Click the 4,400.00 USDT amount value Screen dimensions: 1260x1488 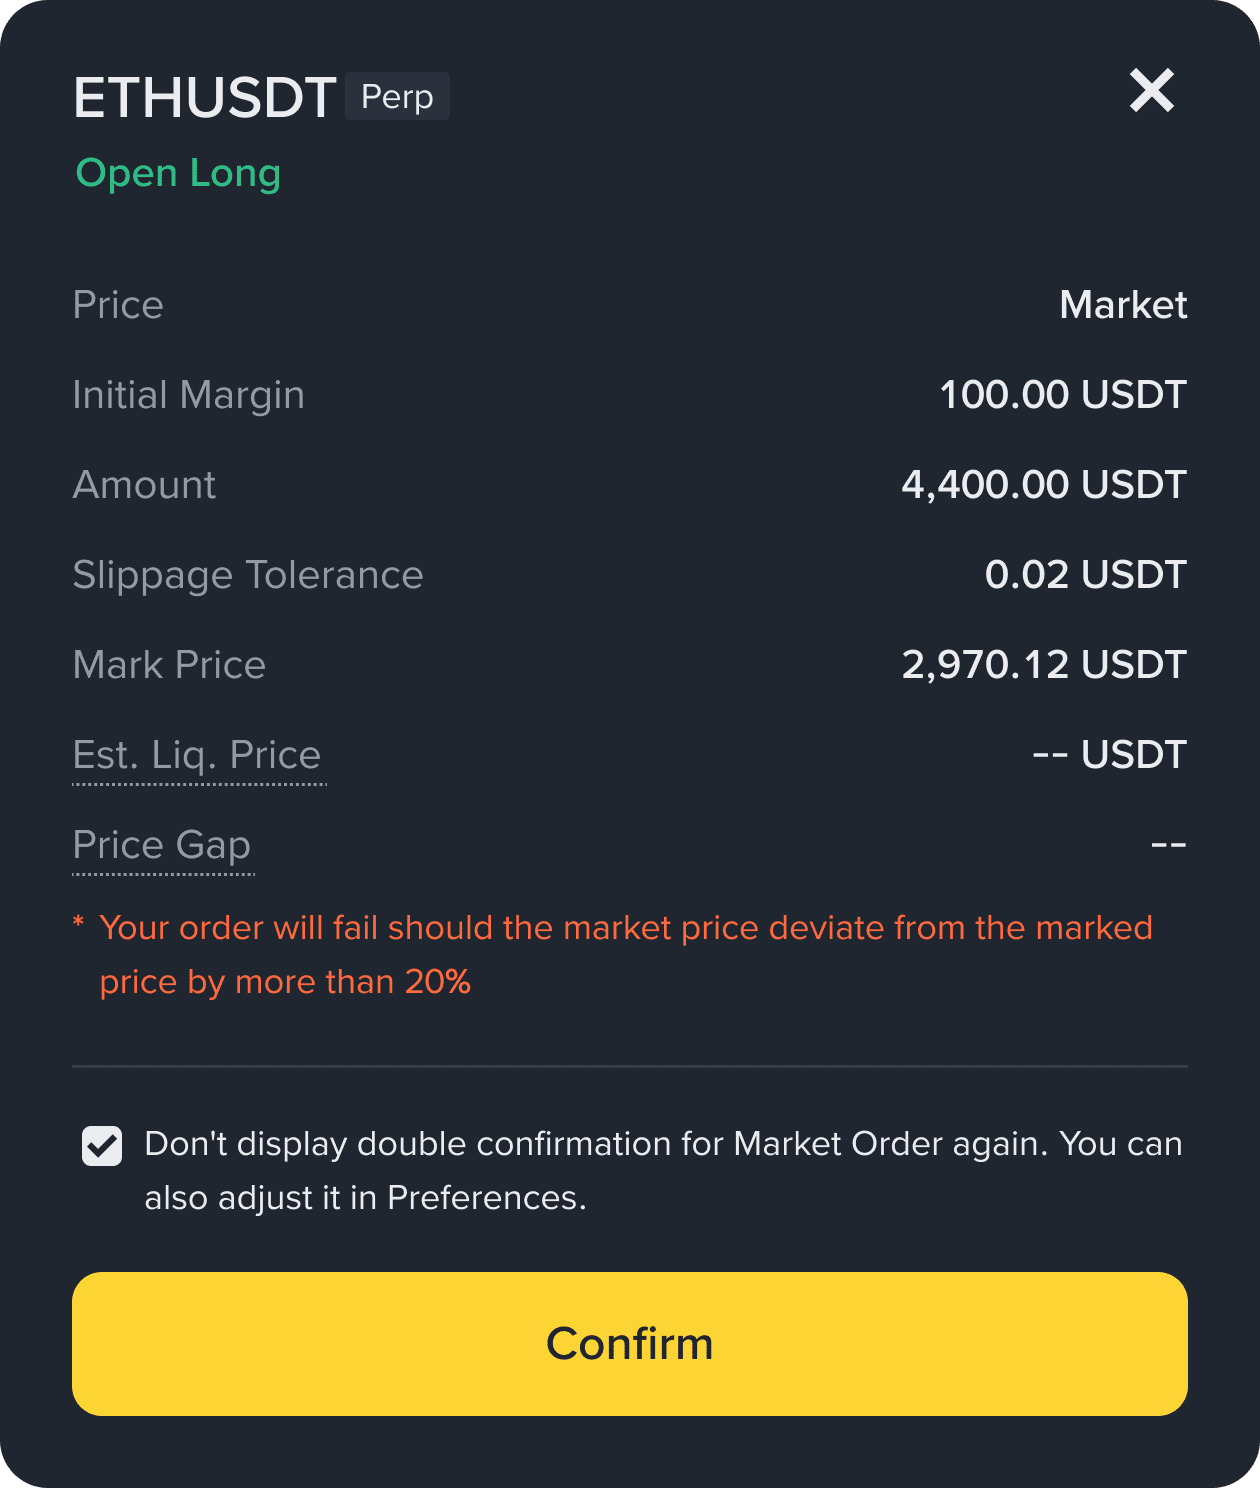[1043, 485]
